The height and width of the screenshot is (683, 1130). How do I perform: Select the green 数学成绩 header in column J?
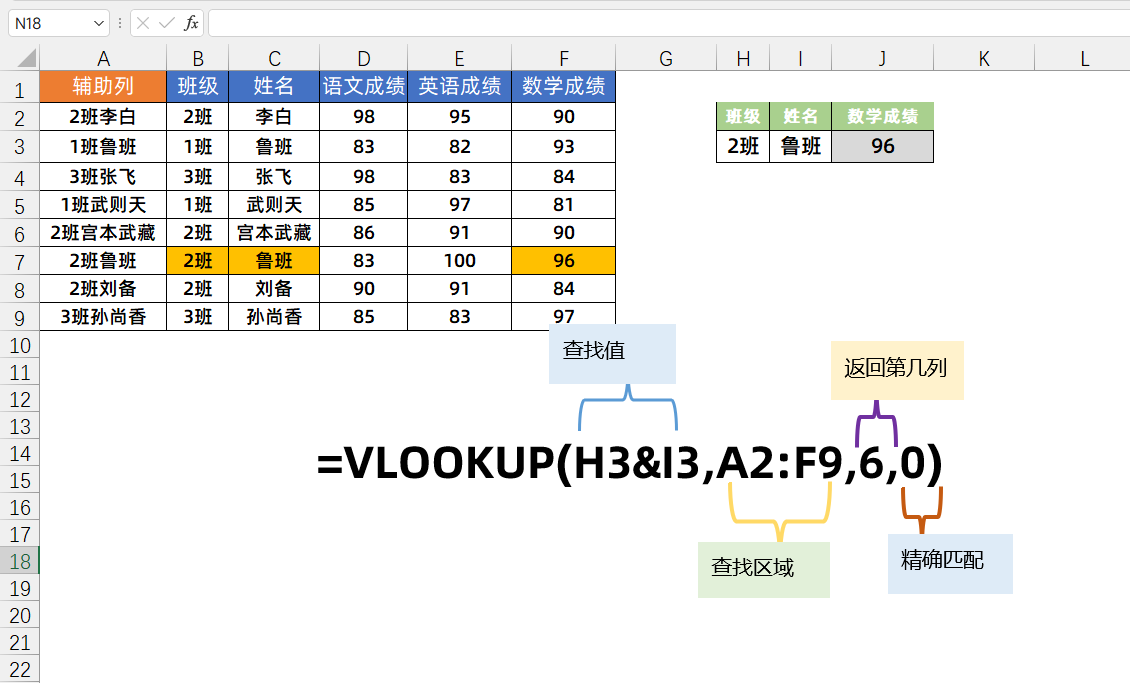[882, 116]
